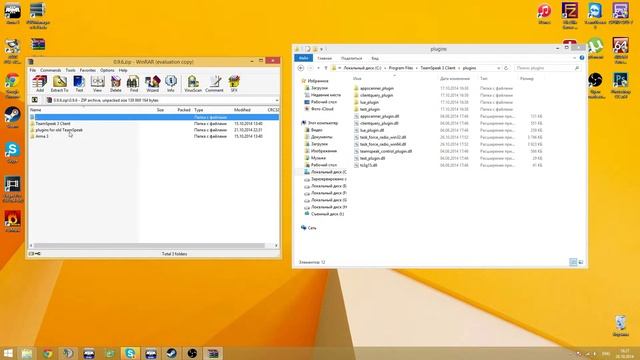Open the File menu in WinRAR

(33, 70)
